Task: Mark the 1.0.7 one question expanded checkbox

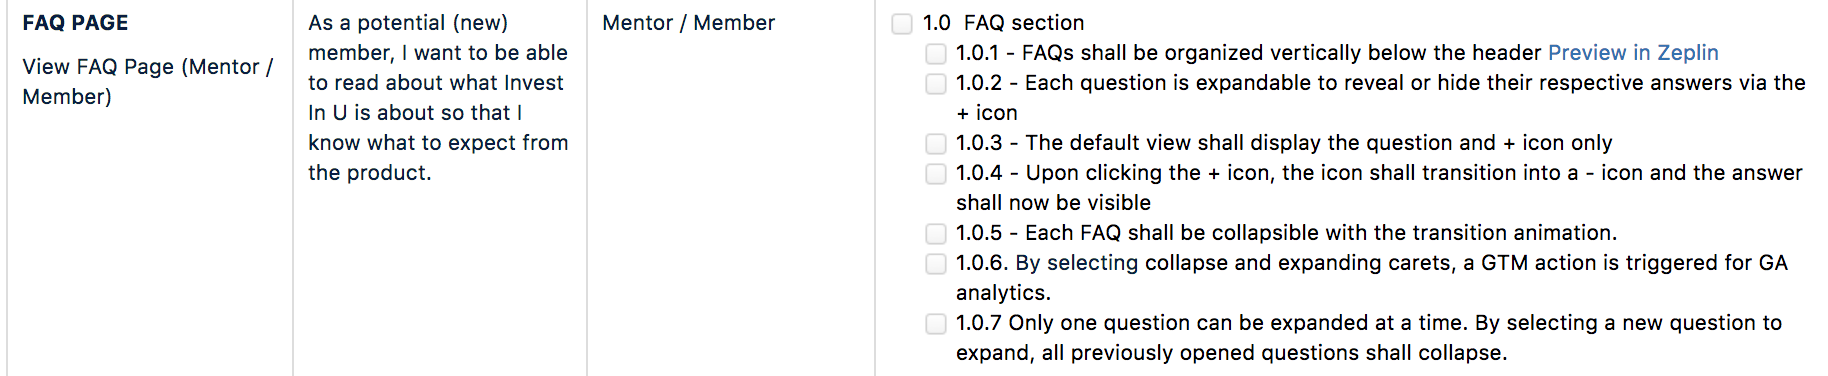Action: click(x=936, y=324)
